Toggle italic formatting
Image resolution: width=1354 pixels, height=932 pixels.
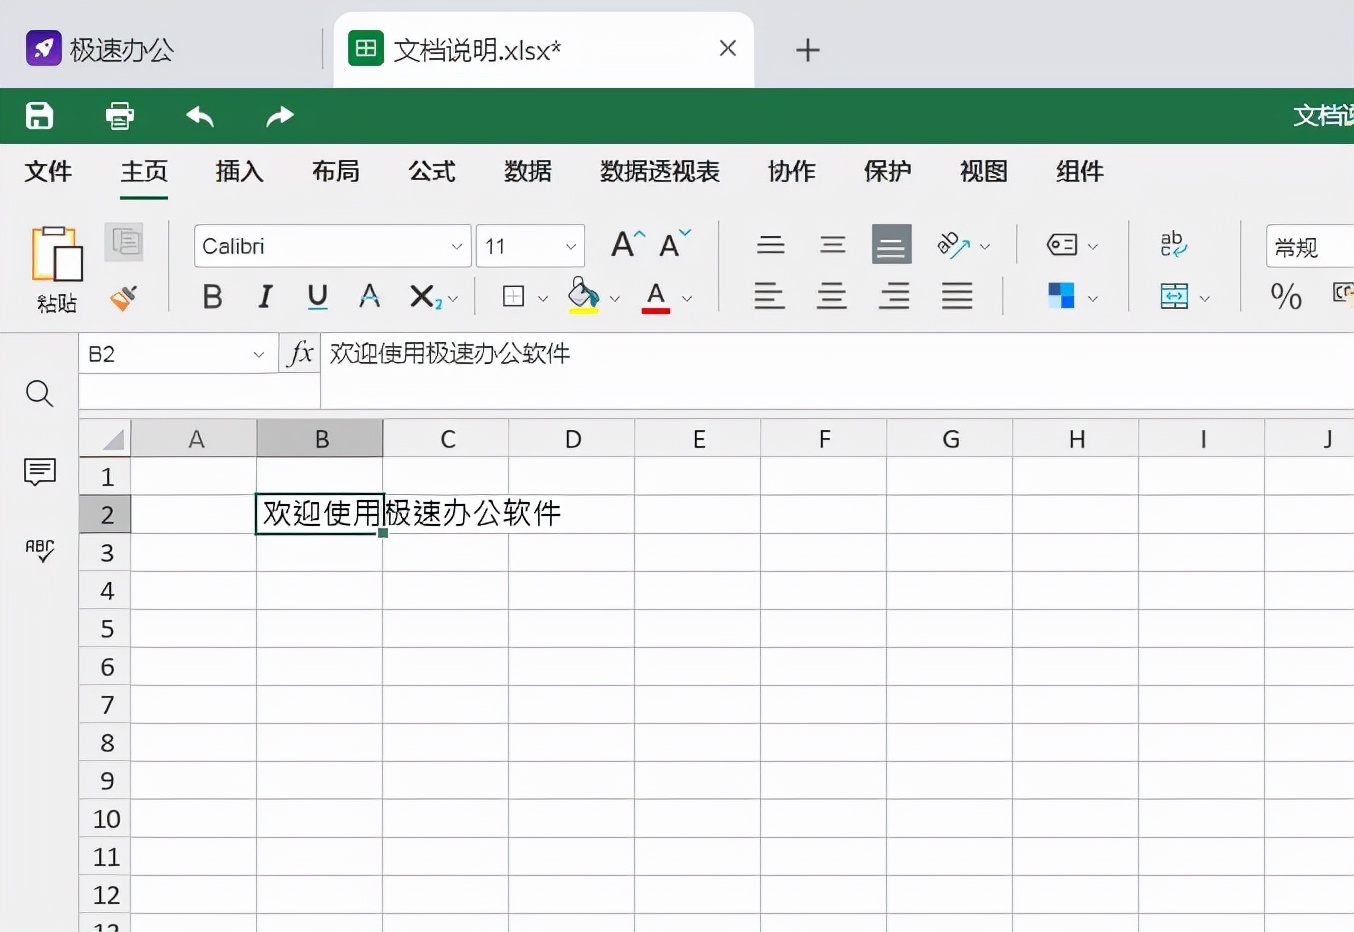coord(264,296)
